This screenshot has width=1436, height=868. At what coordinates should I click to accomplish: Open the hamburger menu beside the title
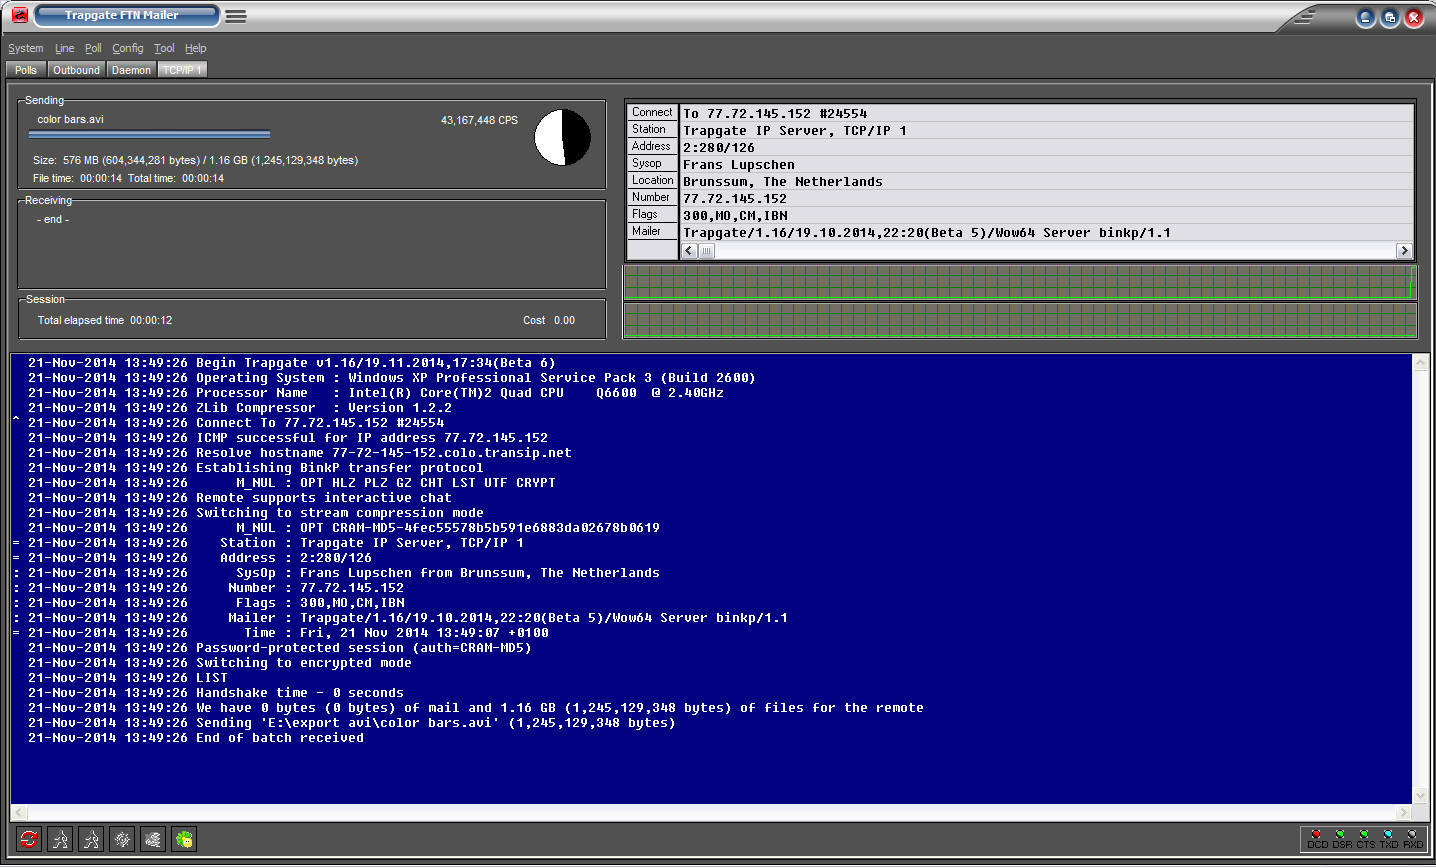coord(236,16)
